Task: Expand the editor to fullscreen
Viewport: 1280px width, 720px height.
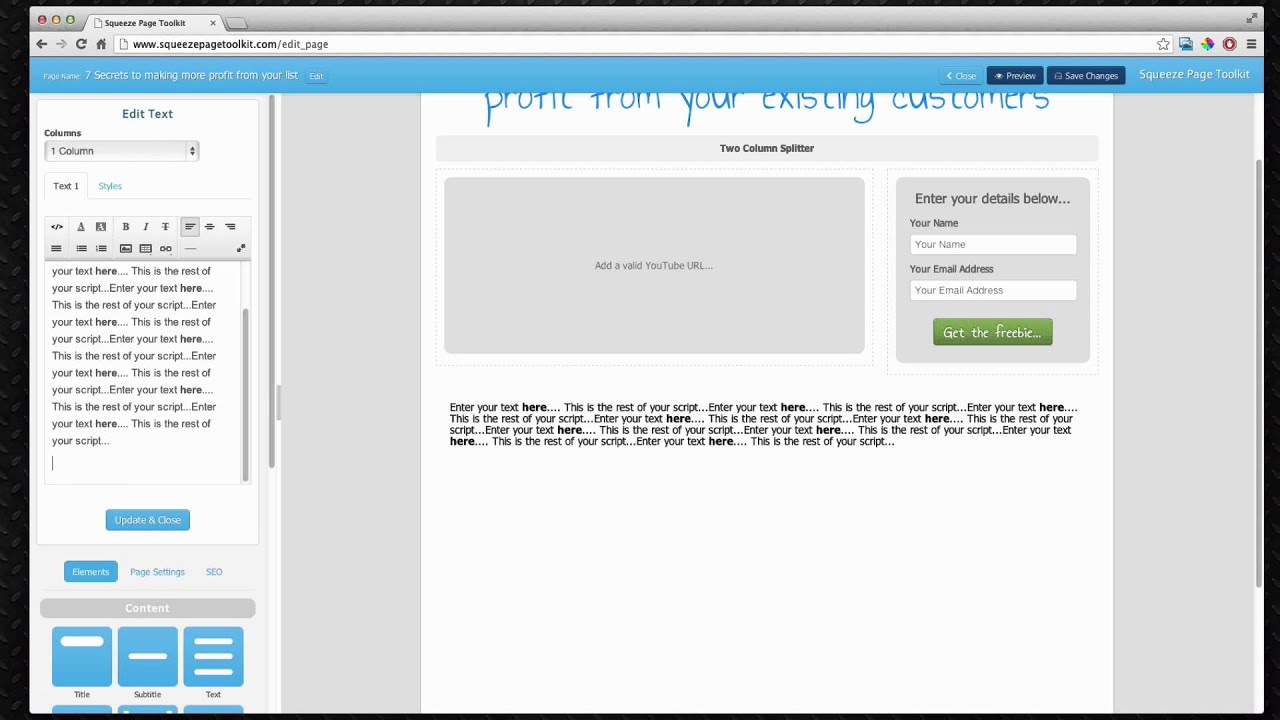Action: tap(241, 249)
